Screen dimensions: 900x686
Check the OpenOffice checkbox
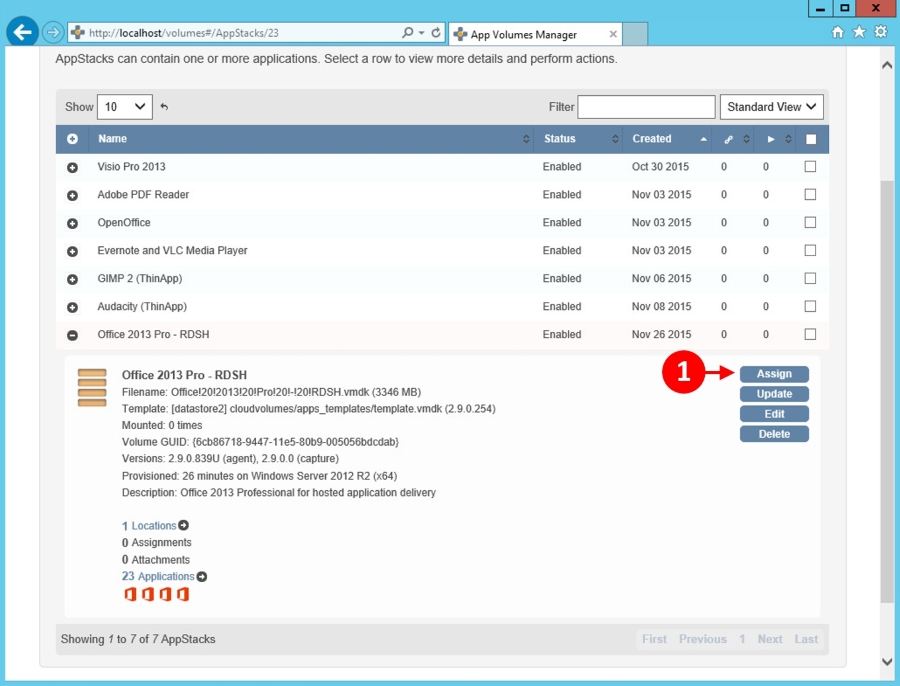coord(810,222)
